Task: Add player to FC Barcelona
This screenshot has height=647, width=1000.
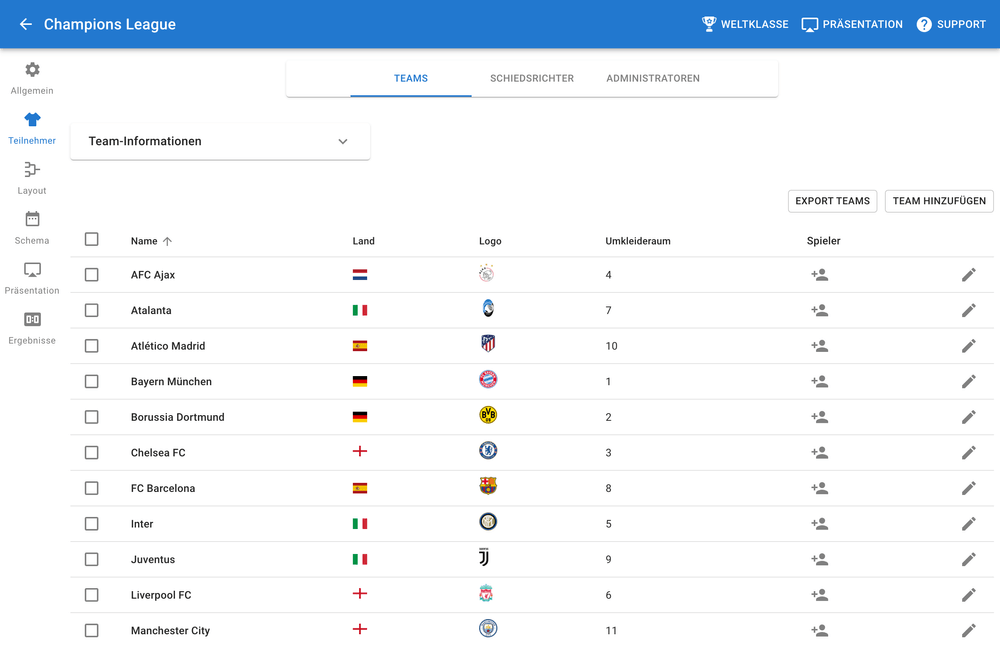Action: [820, 488]
